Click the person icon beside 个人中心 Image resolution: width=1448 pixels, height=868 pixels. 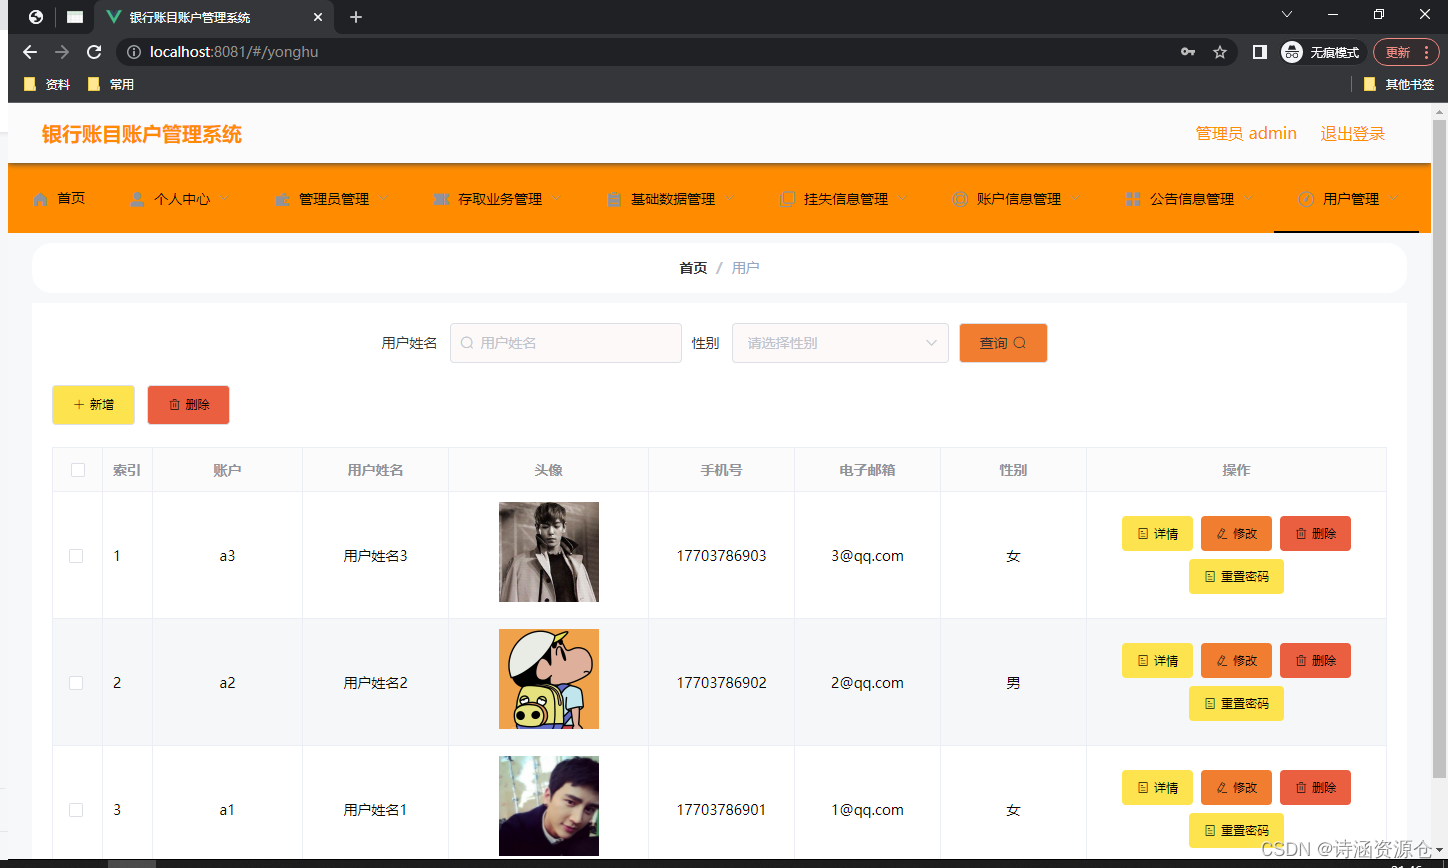click(137, 199)
